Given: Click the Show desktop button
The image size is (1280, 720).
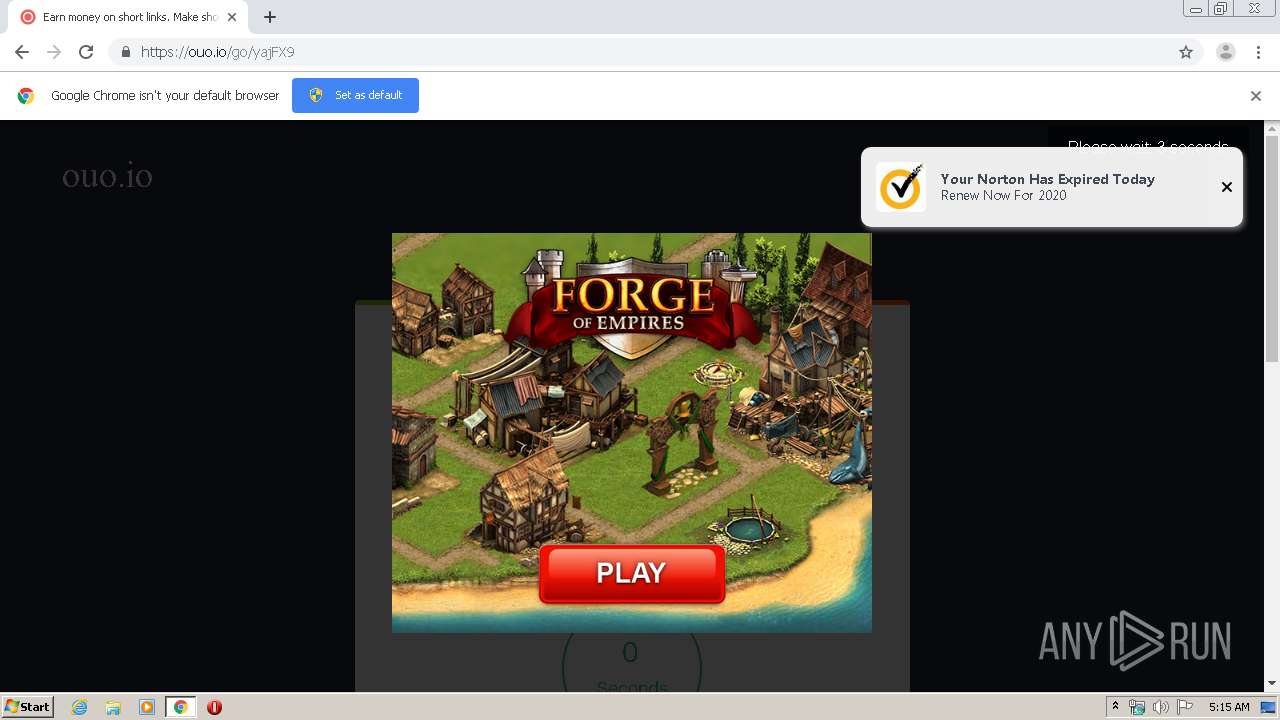Looking at the screenshot, I should tap(1269, 707).
